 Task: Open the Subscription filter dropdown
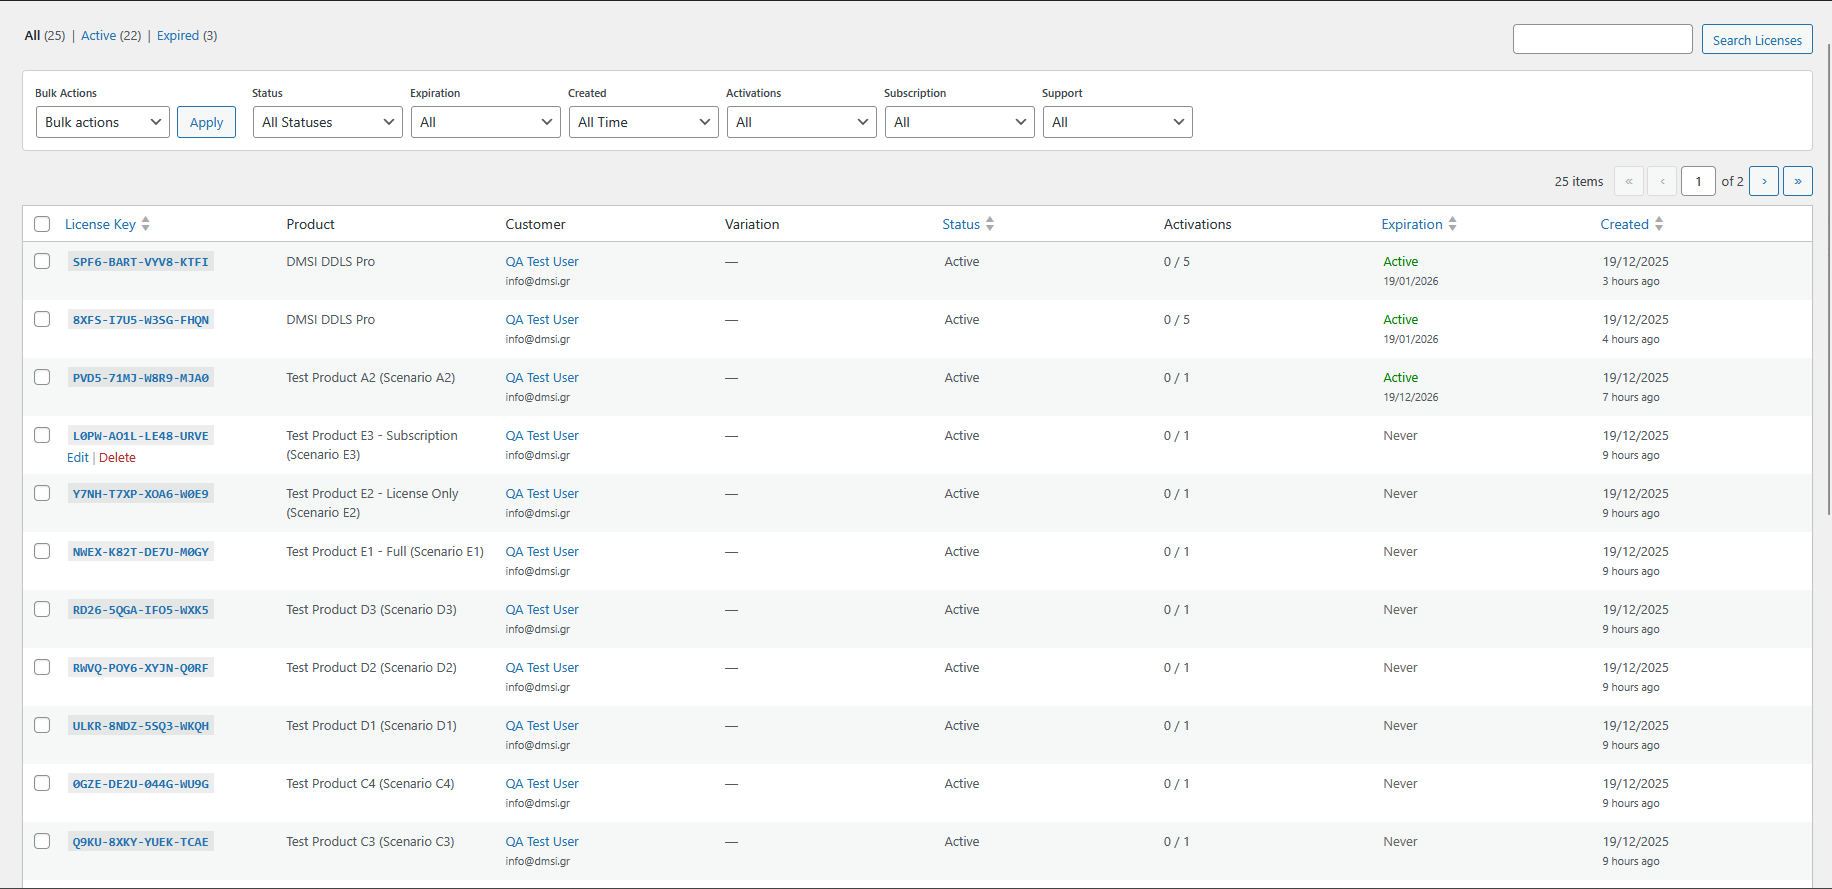960,122
